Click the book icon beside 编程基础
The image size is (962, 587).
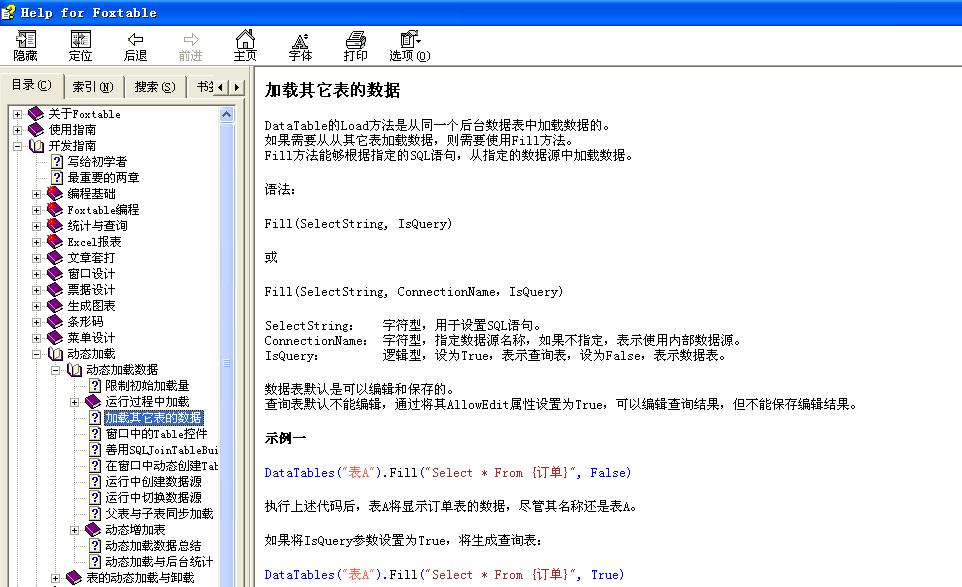(x=55, y=193)
